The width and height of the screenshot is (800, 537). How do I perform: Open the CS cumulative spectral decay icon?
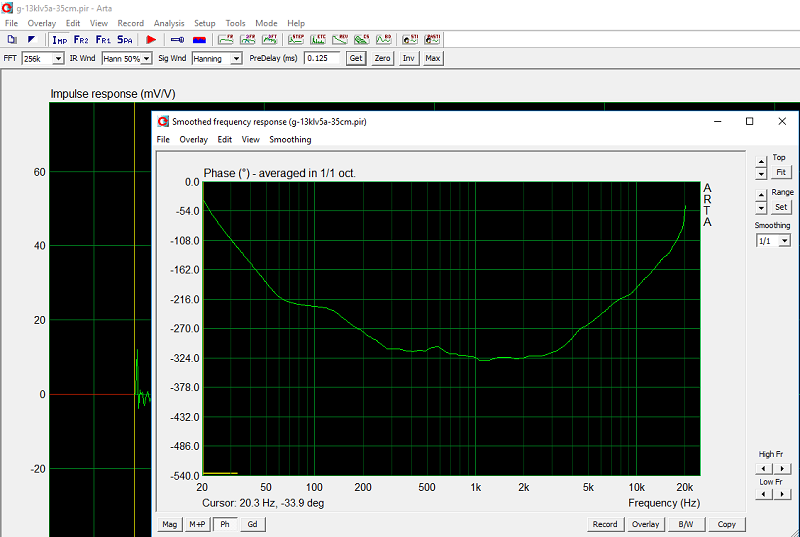[362, 39]
